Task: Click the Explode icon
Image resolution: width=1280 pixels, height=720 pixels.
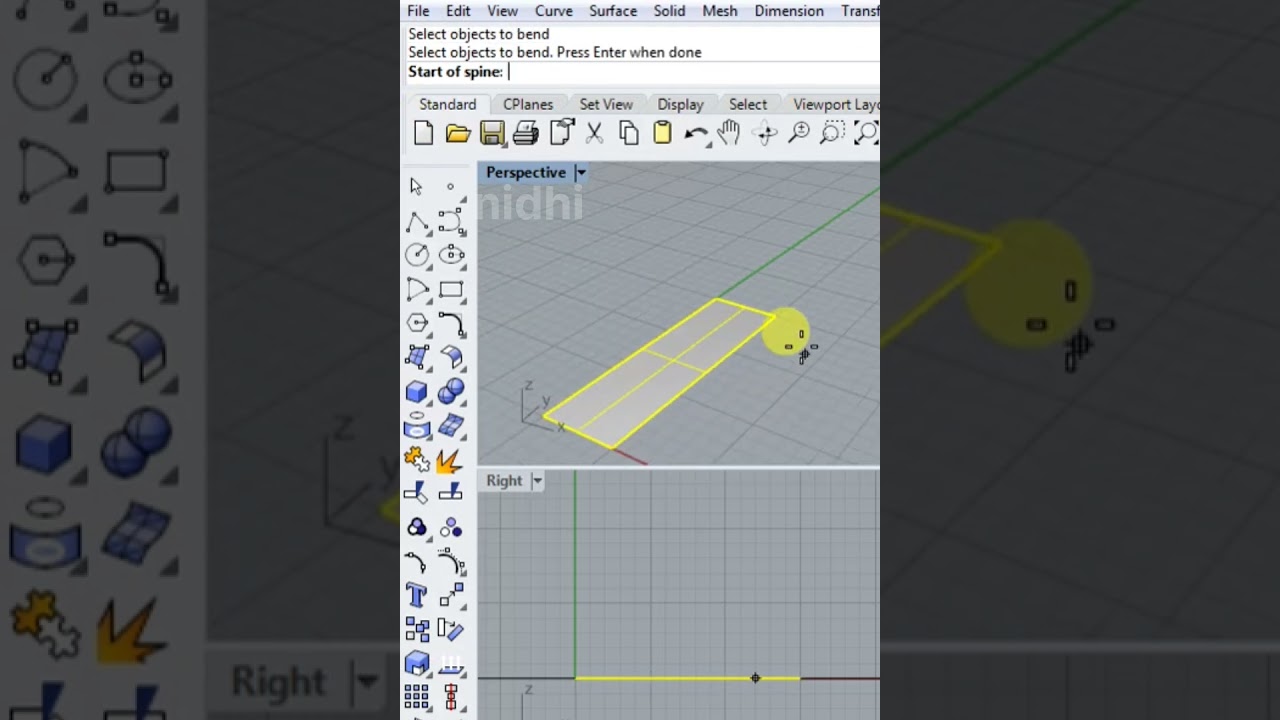Action: [x=450, y=460]
